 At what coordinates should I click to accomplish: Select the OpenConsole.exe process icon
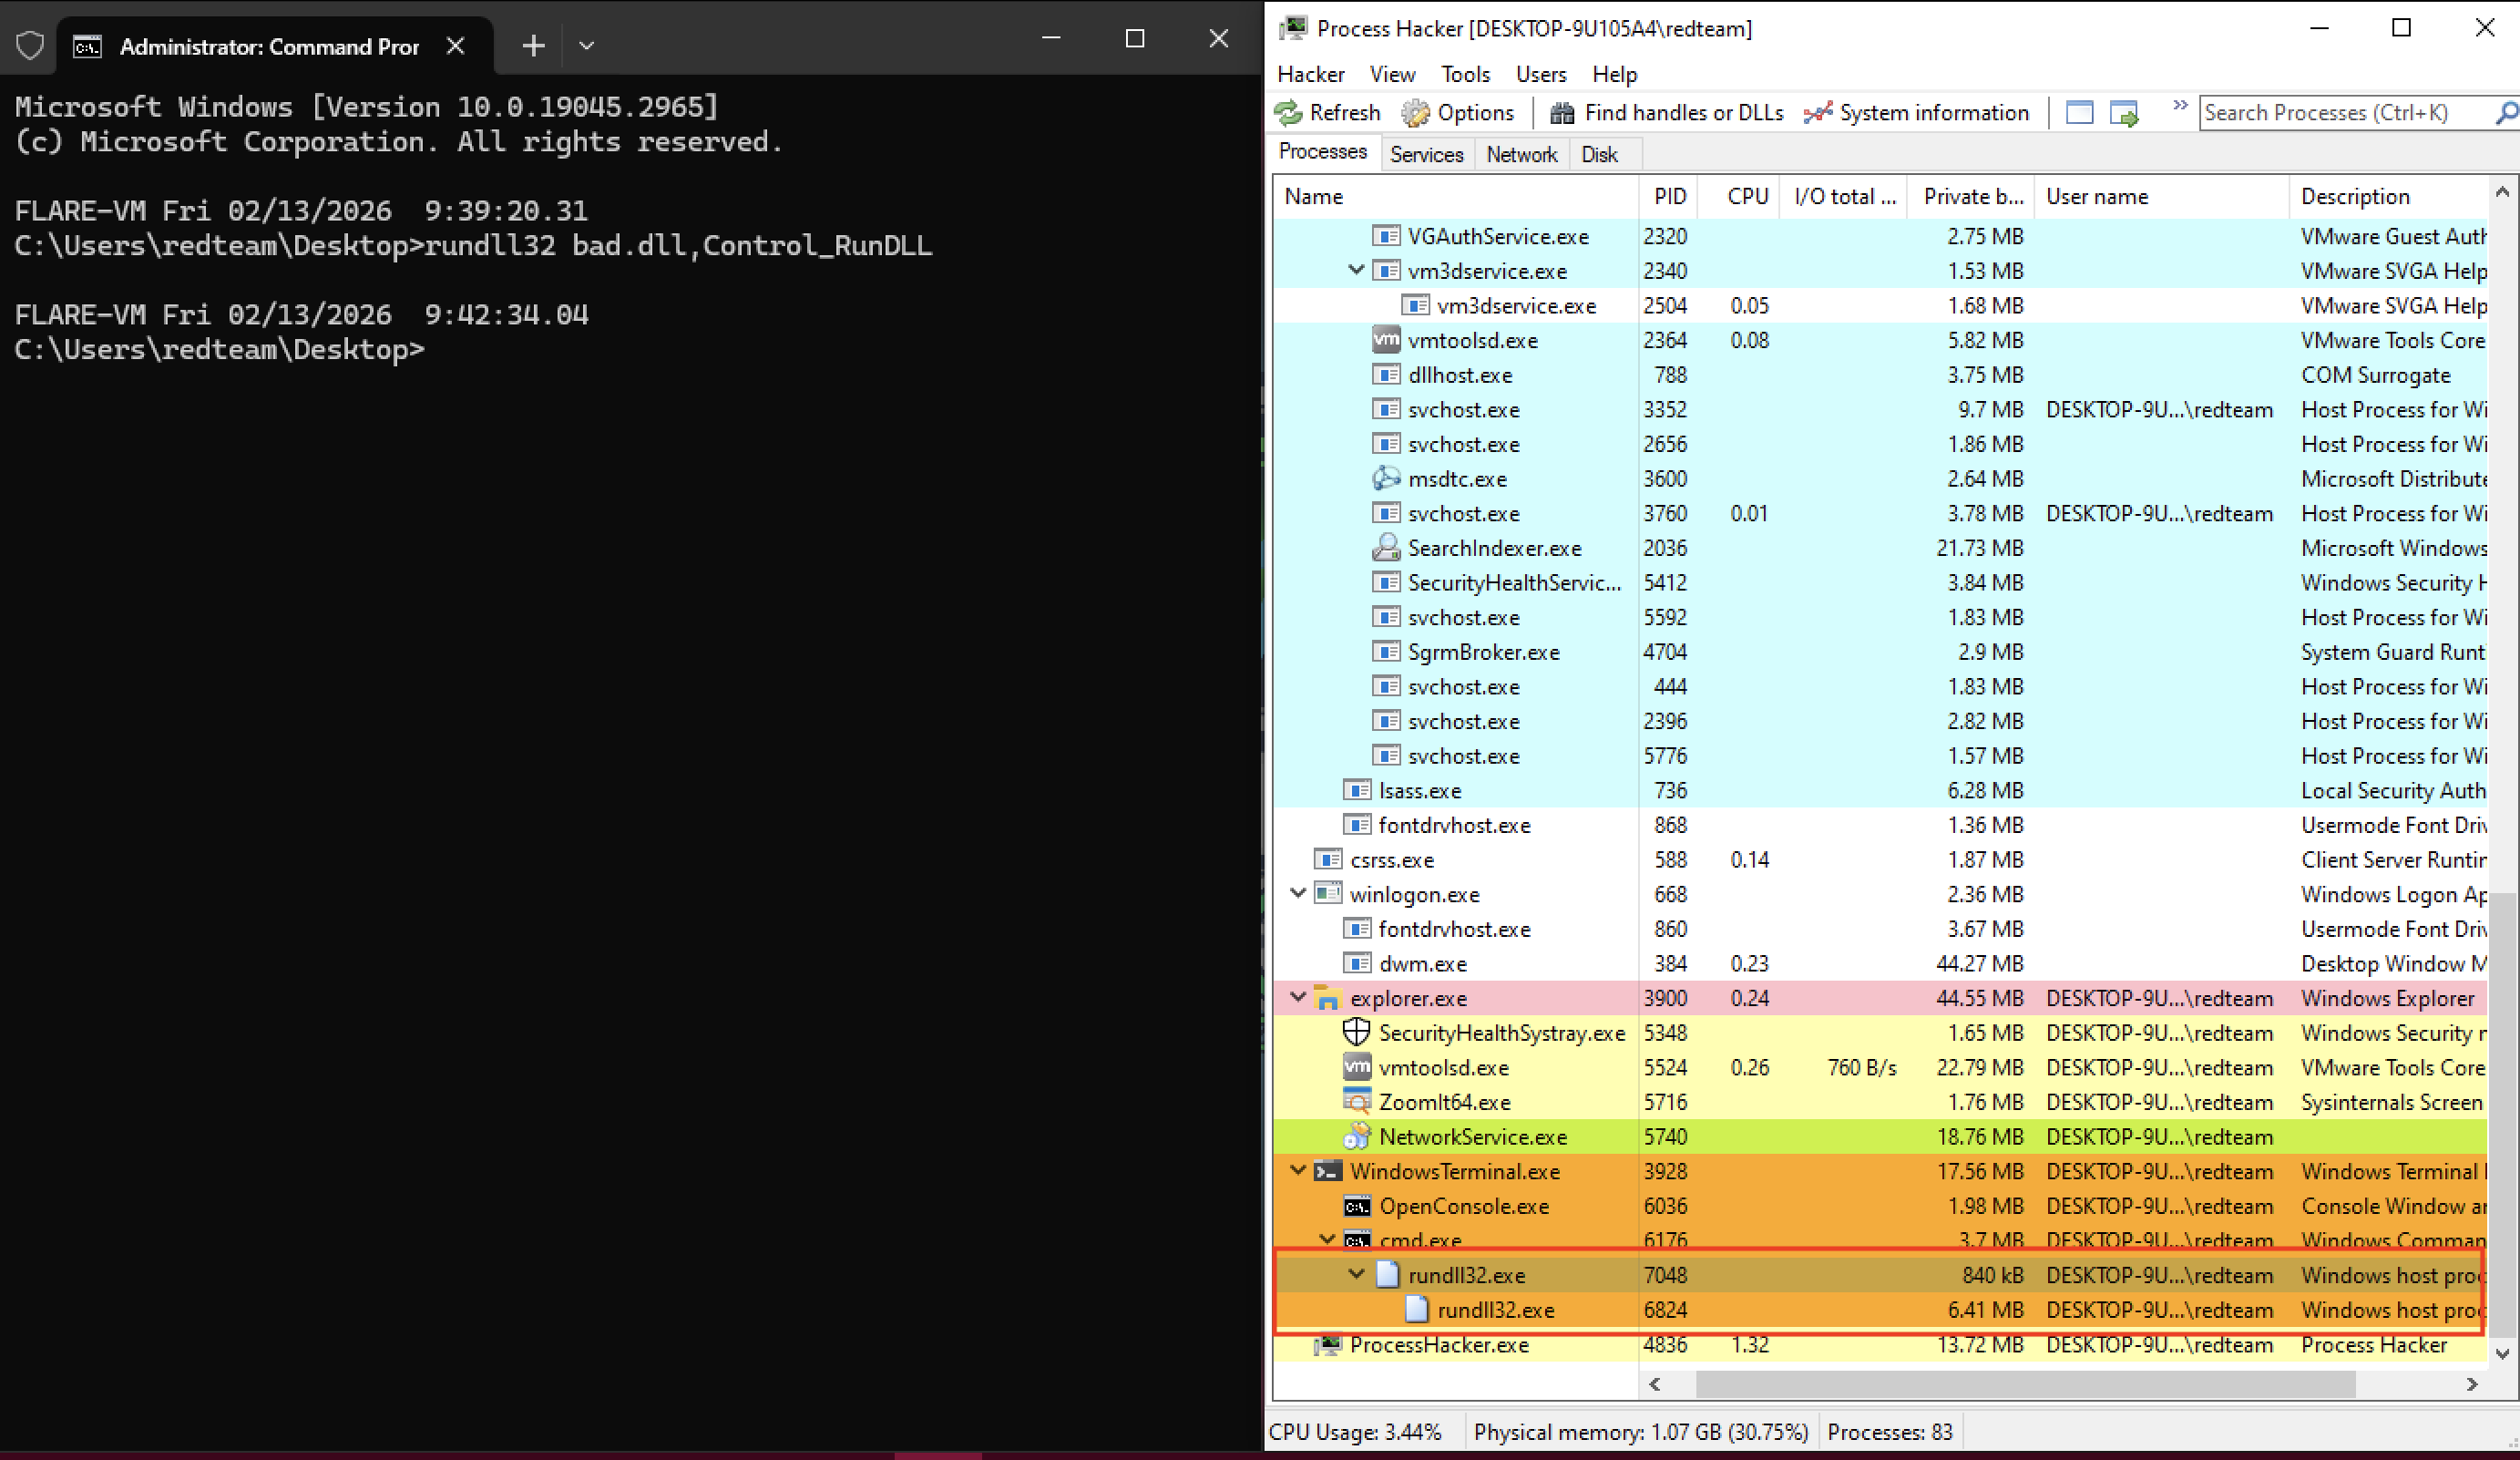(x=1356, y=1206)
